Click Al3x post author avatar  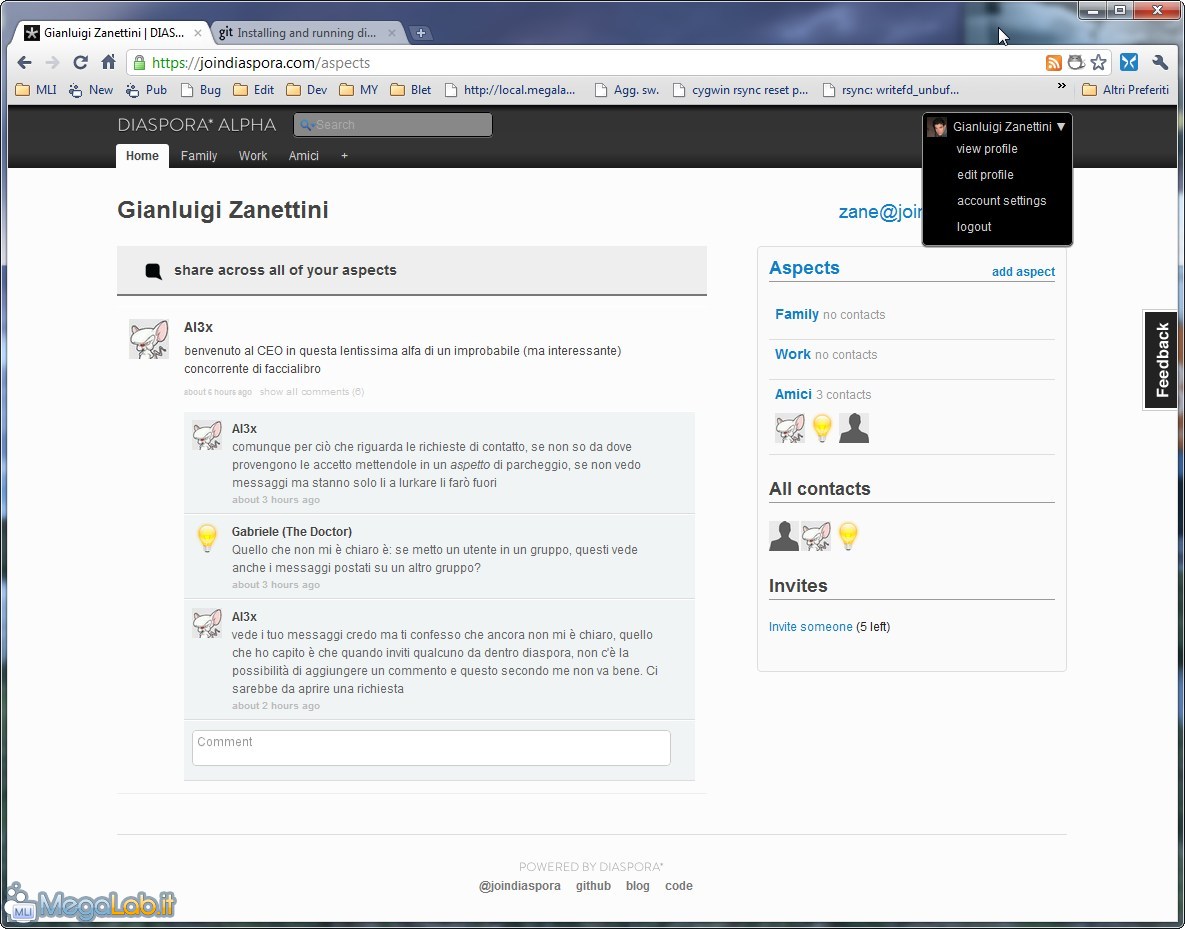point(149,339)
